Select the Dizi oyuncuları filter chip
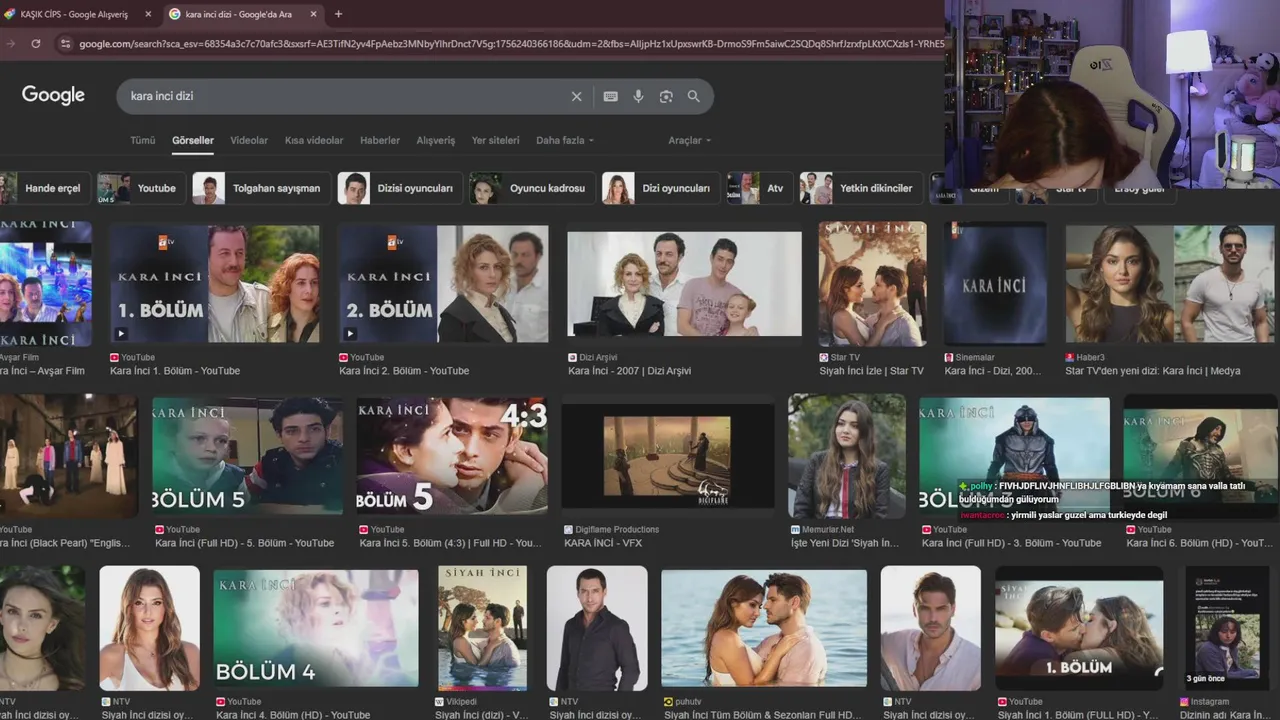This screenshot has height=720, width=1280. [x=661, y=188]
